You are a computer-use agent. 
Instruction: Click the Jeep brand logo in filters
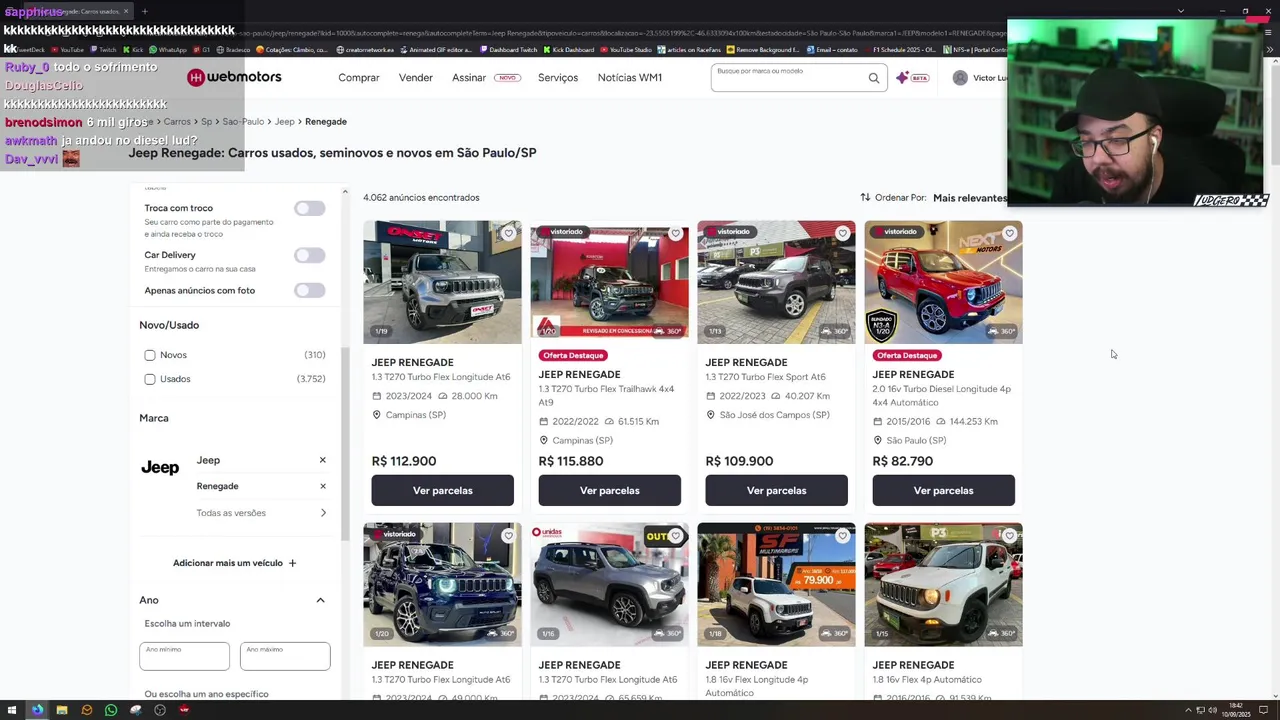pos(160,467)
